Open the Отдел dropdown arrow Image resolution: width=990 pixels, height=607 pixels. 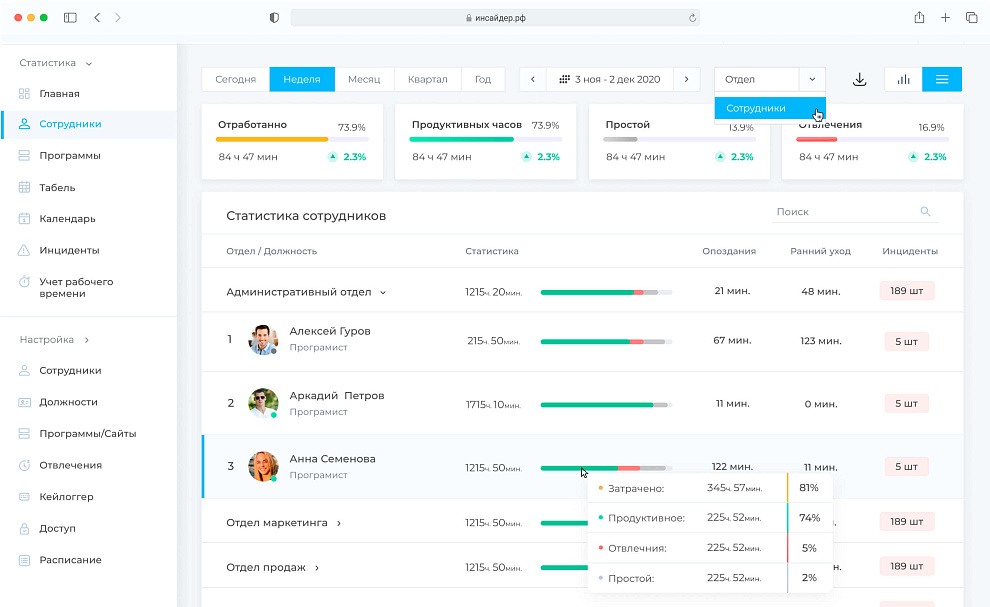(x=812, y=80)
